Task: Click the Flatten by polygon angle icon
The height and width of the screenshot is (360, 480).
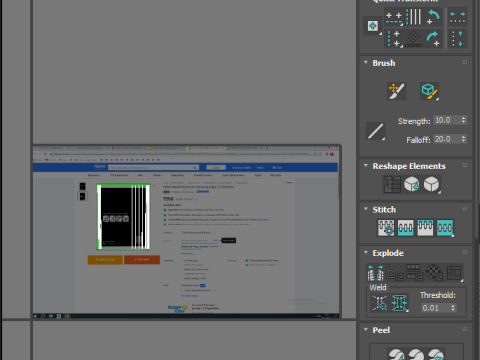Action: 395,273
